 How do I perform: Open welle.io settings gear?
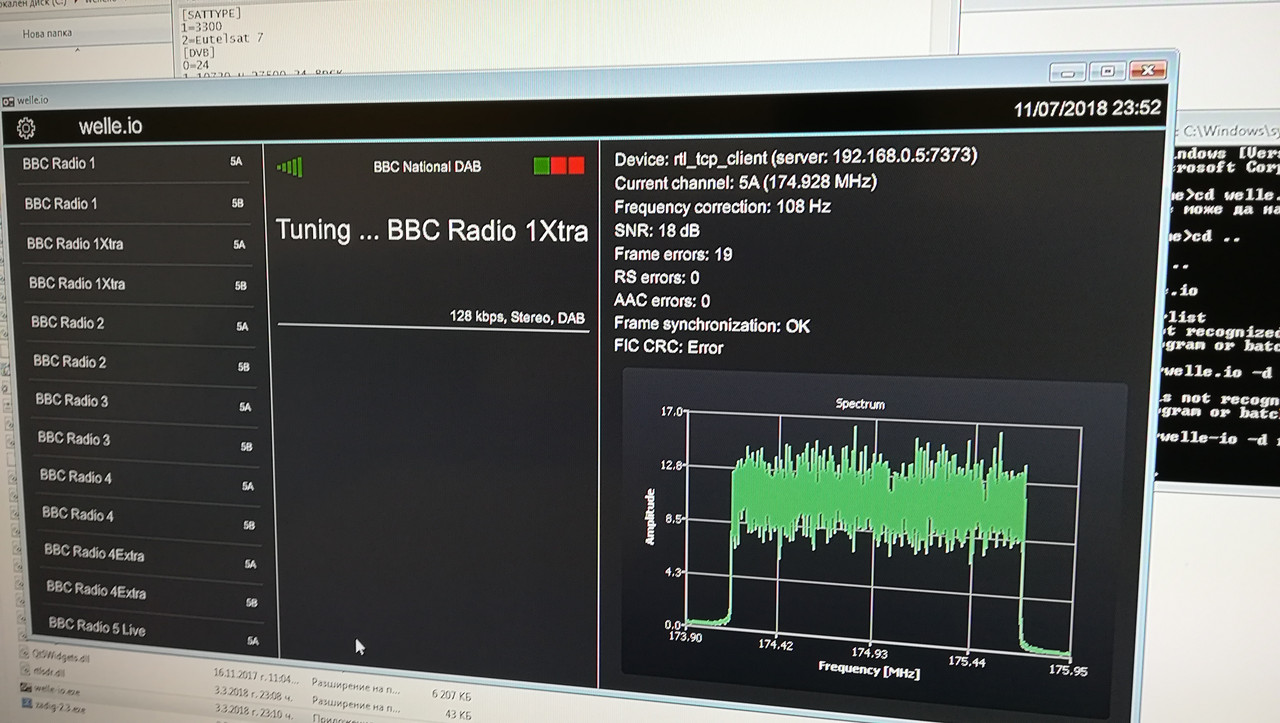(26, 129)
